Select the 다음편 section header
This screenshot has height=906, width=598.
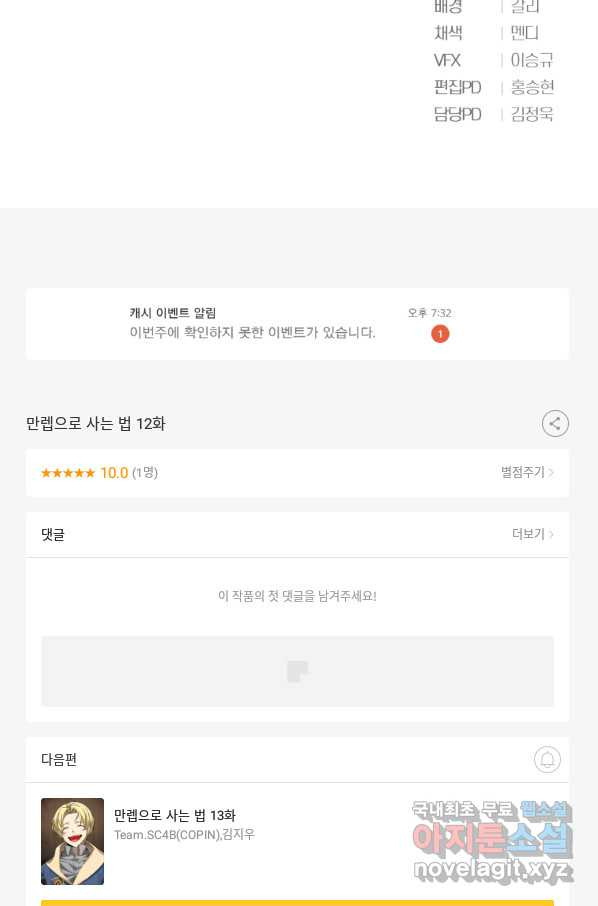tap(59, 759)
